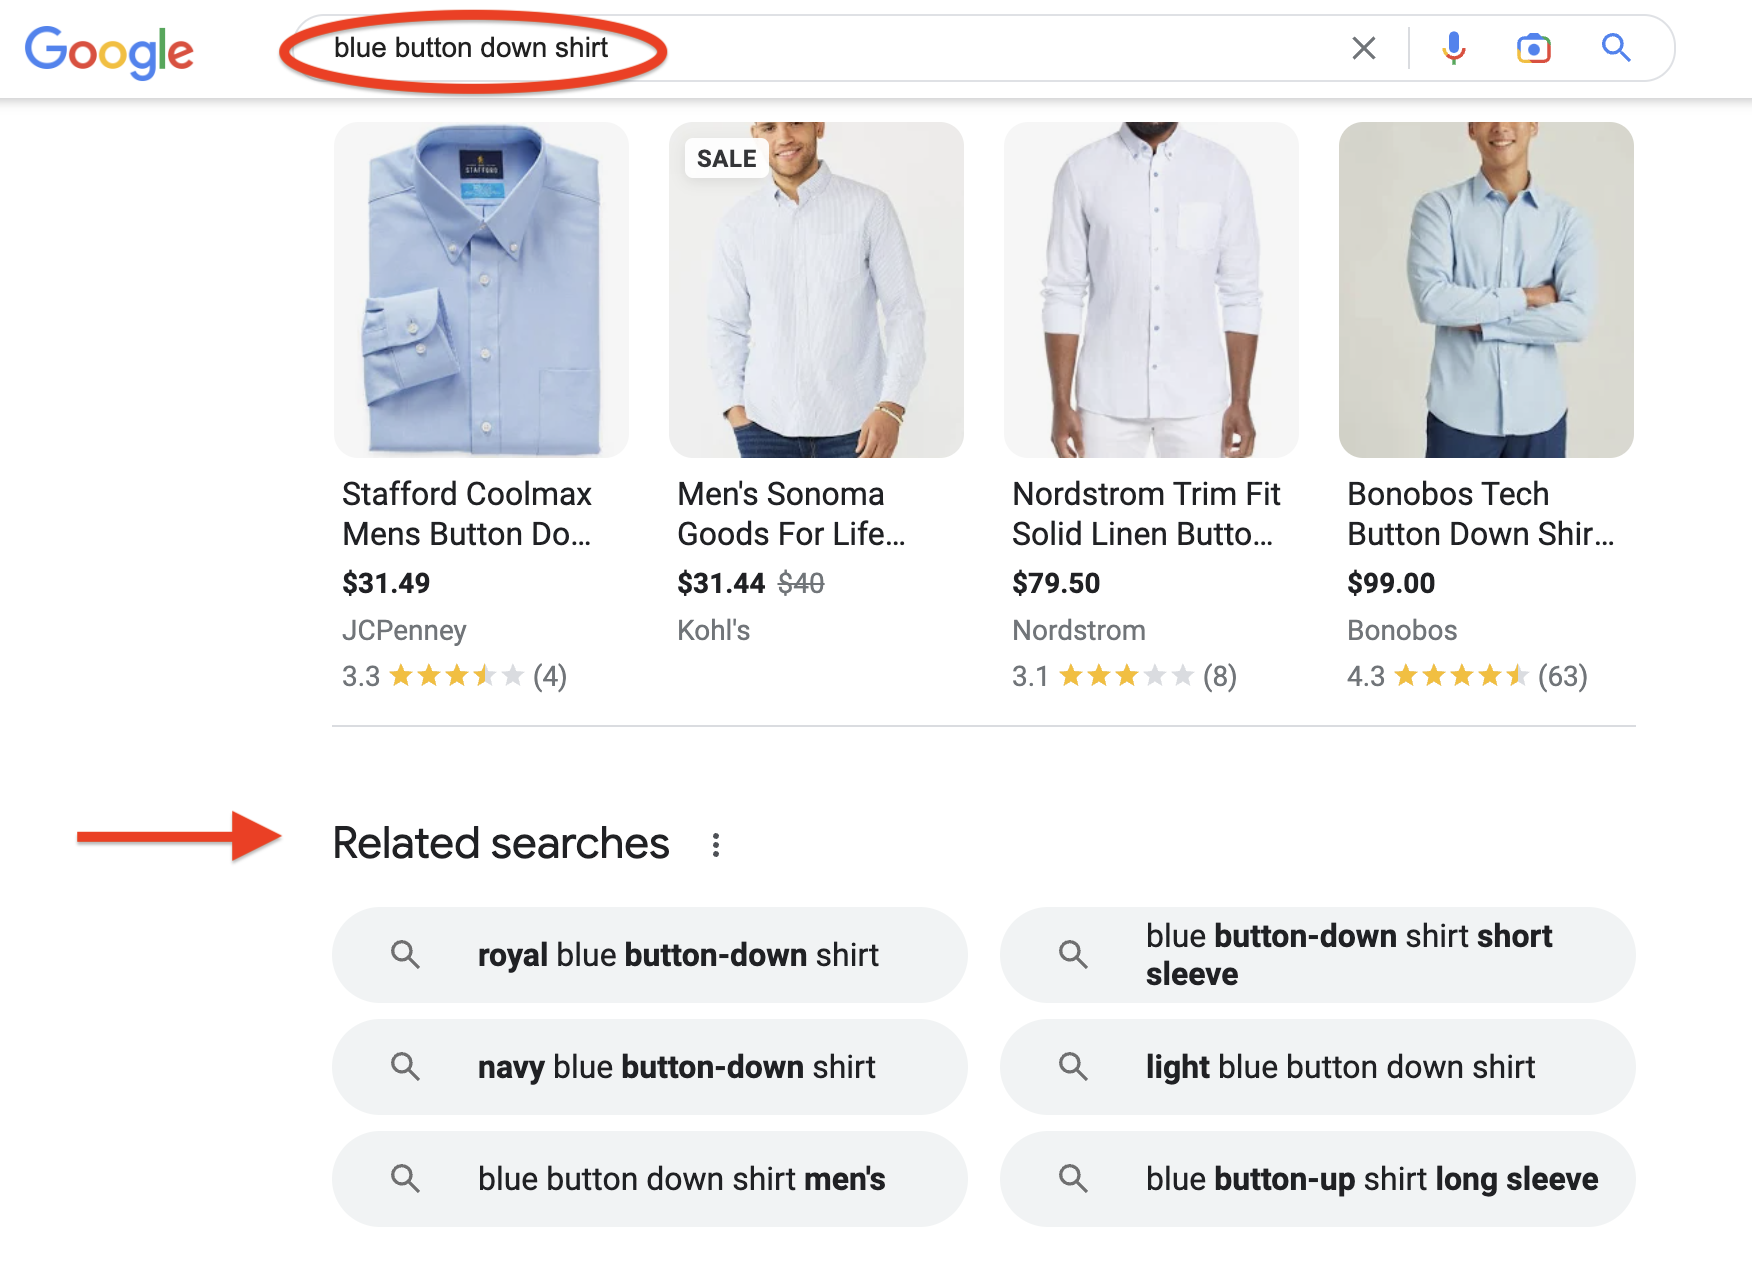The height and width of the screenshot is (1274, 1752).
Task: Start voice search with the microphone icon
Action: (1454, 48)
